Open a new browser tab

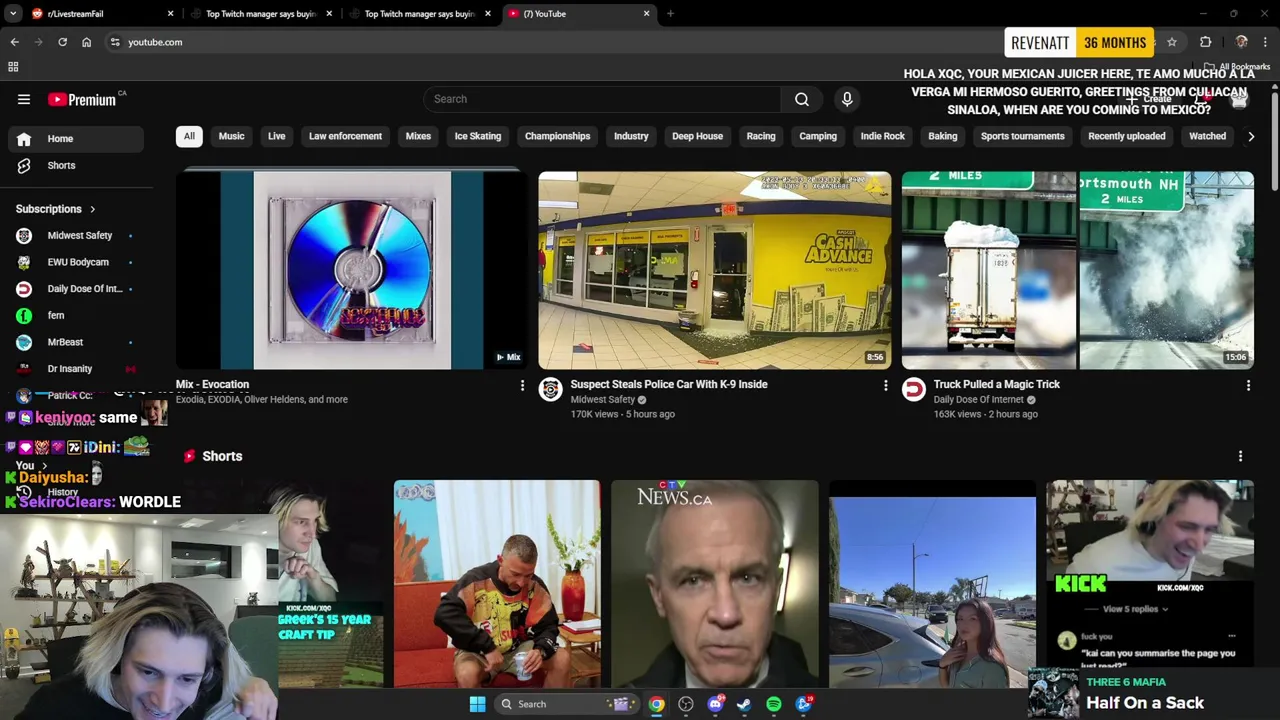click(x=670, y=14)
